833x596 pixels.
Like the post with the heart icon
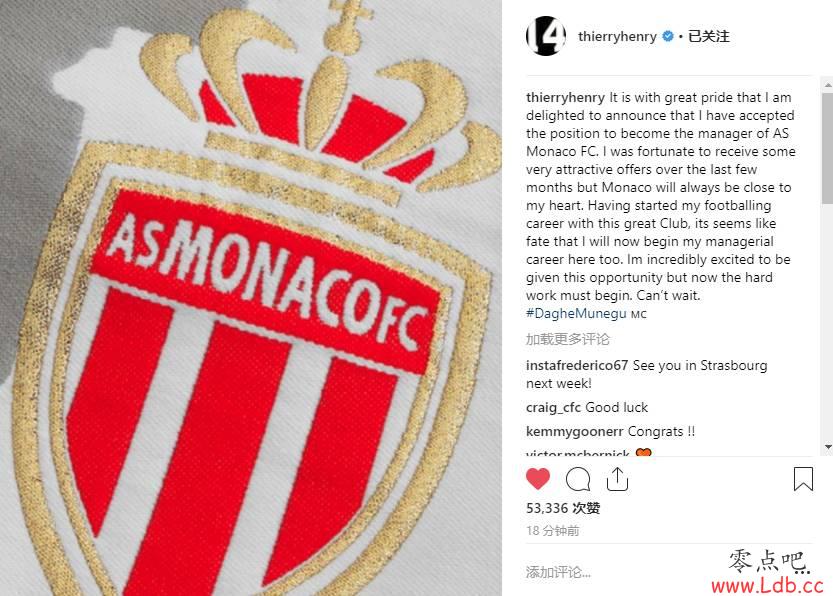(538, 479)
